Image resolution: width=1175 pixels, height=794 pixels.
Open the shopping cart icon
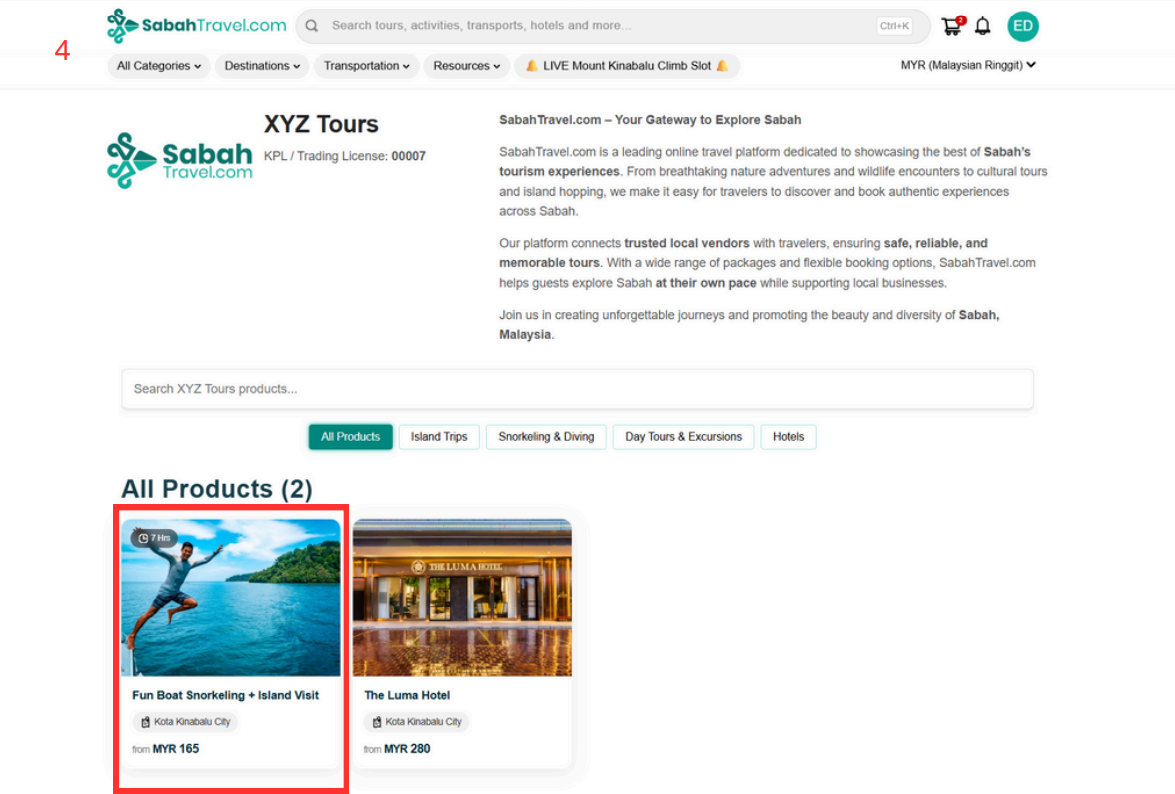(951, 27)
